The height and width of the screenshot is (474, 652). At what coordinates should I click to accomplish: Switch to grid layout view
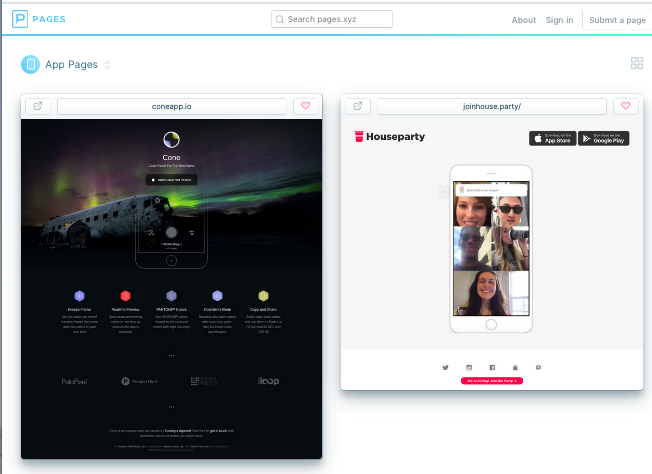(637, 63)
